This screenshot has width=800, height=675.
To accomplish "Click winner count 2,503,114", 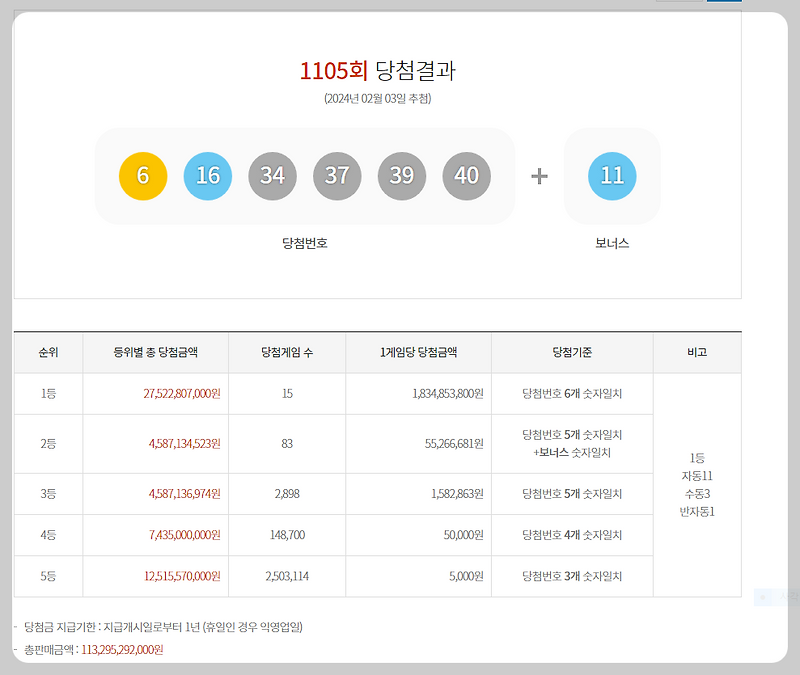I will (x=287, y=577).
